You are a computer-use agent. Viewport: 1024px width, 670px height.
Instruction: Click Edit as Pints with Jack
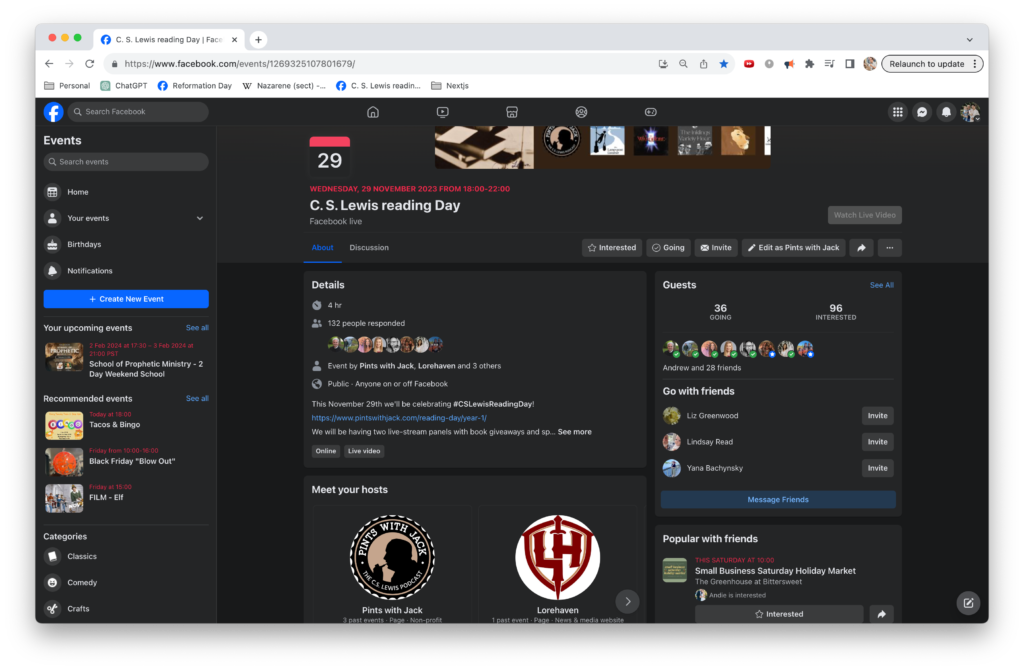coord(793,248)
